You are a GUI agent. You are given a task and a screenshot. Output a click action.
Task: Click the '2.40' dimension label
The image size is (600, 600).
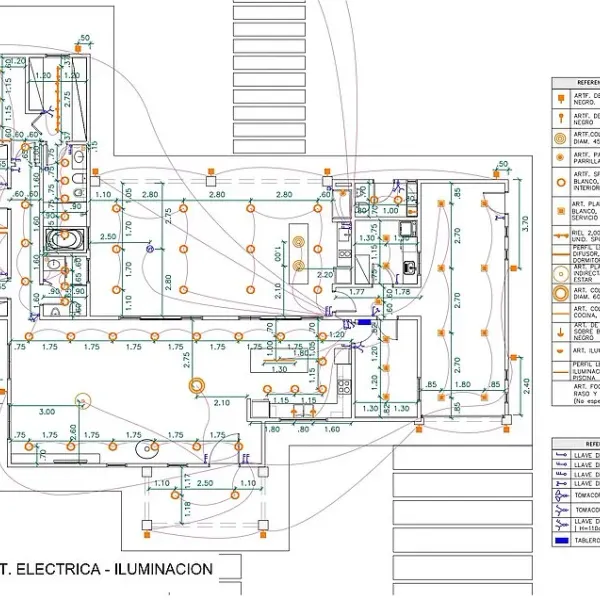(x=527, y=386)
